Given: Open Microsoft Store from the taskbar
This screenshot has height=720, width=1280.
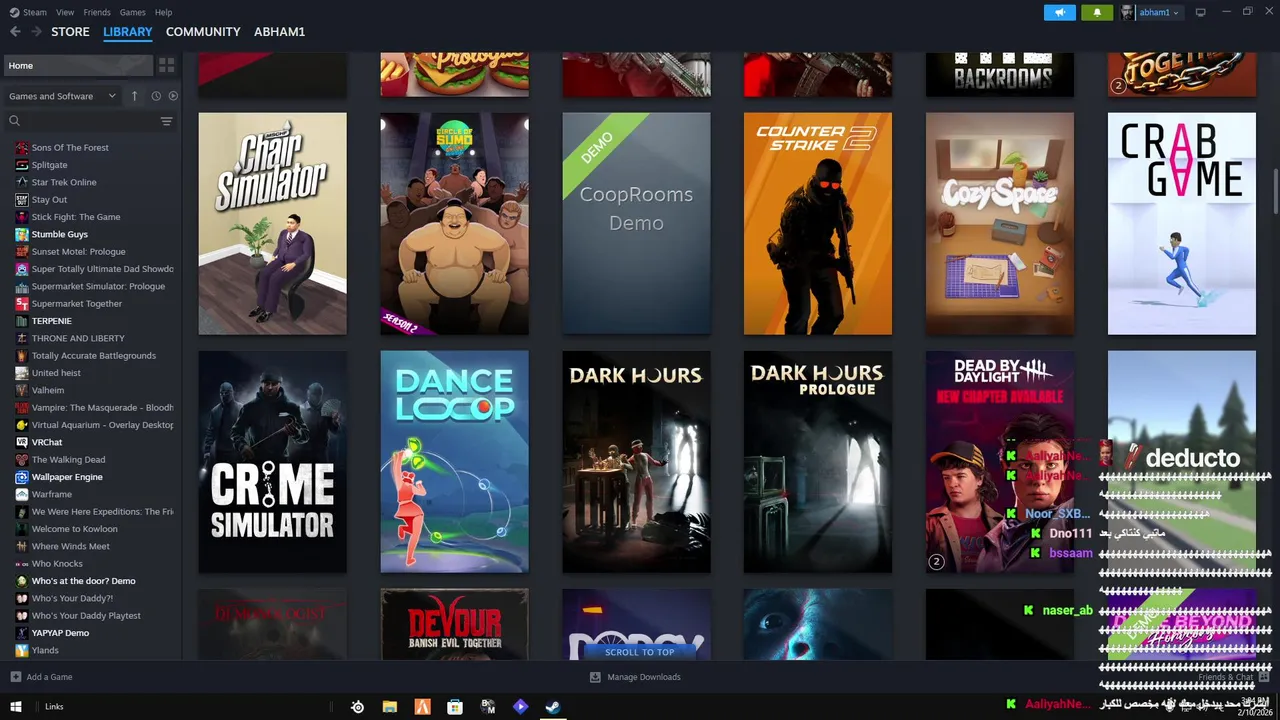Looking at the screenshot, I should (455, 706).
